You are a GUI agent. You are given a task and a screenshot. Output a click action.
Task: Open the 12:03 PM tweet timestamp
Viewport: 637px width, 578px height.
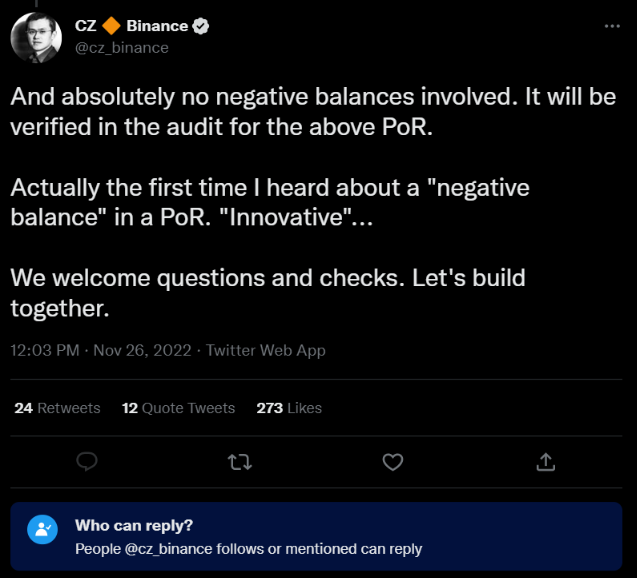46,351
